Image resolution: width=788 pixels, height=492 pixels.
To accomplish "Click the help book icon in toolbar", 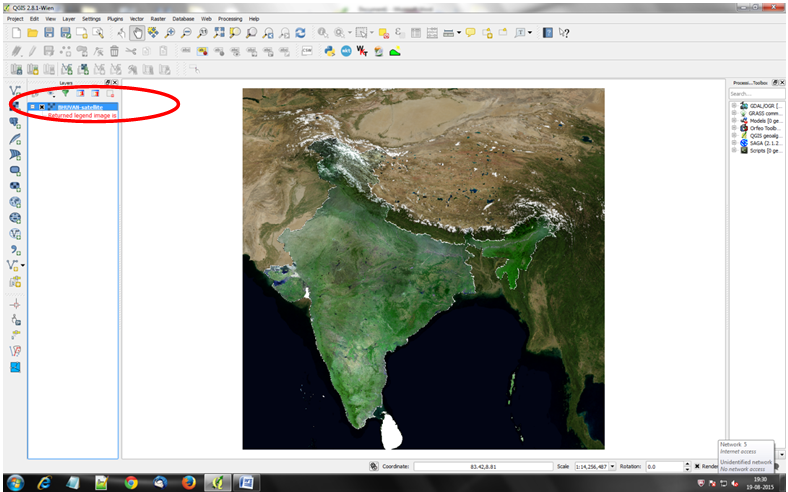I will point(548,33).
